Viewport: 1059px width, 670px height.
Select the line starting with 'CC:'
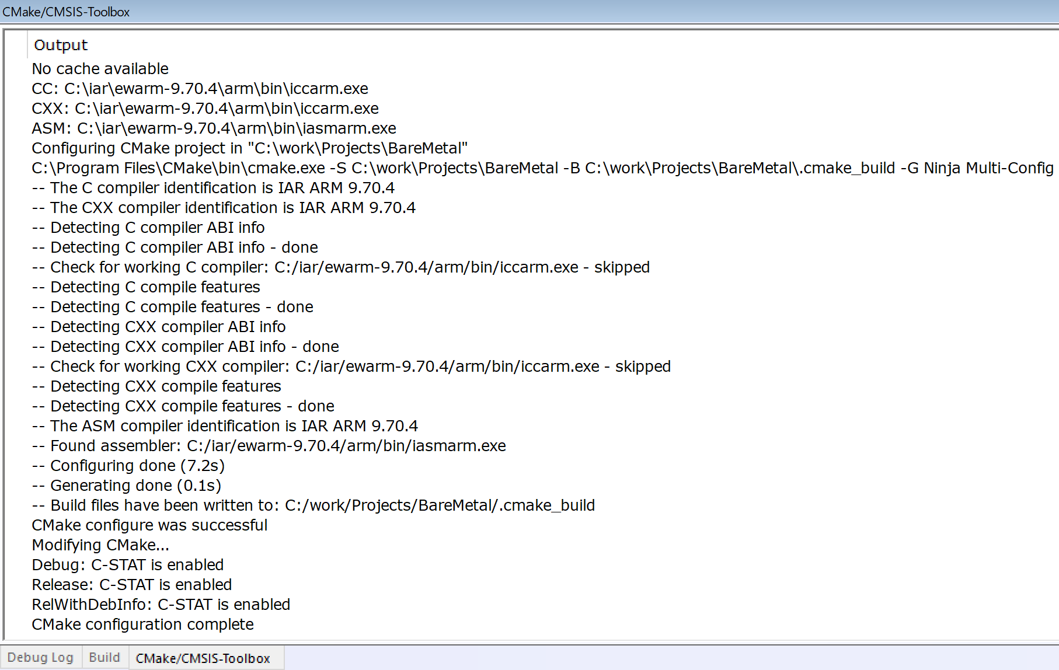(200, 88)
